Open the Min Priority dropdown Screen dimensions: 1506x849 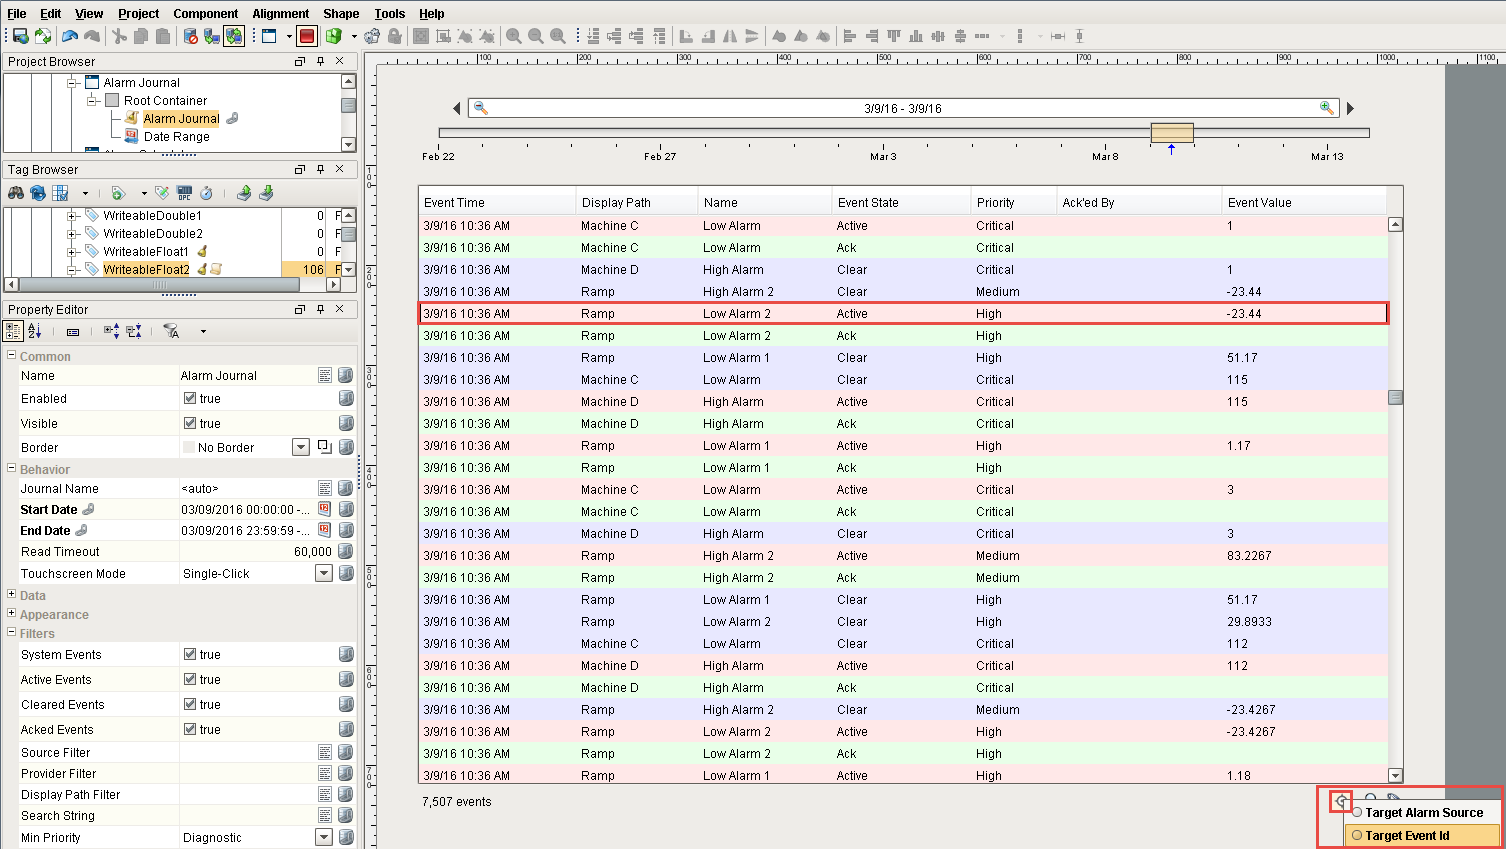coord(323,838)
